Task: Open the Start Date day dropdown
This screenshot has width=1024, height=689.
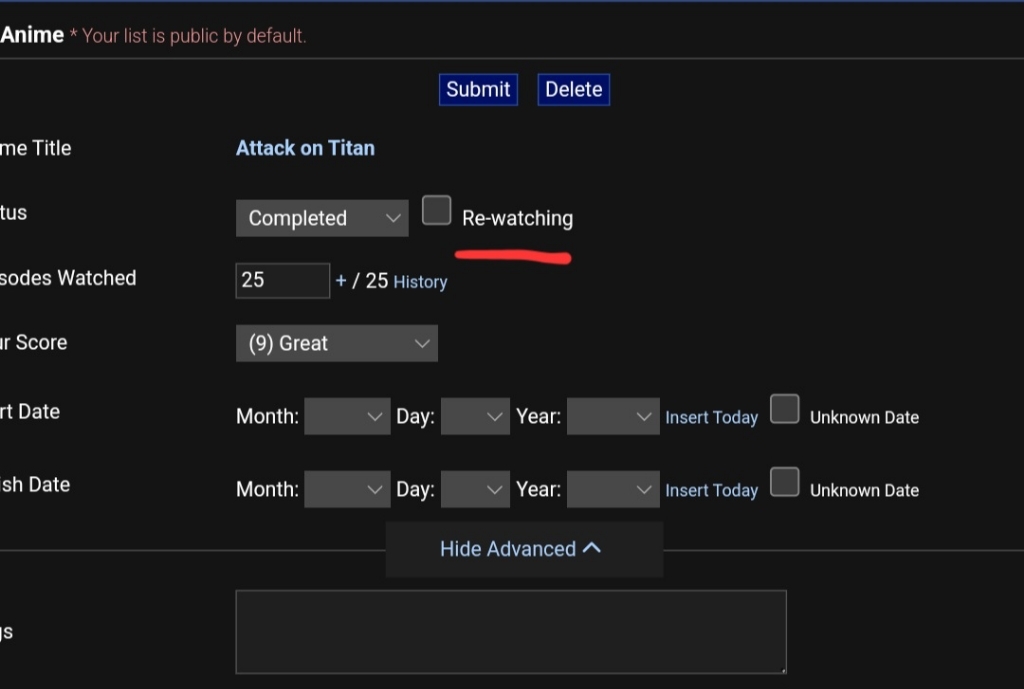Action: [x=475, y=416]
